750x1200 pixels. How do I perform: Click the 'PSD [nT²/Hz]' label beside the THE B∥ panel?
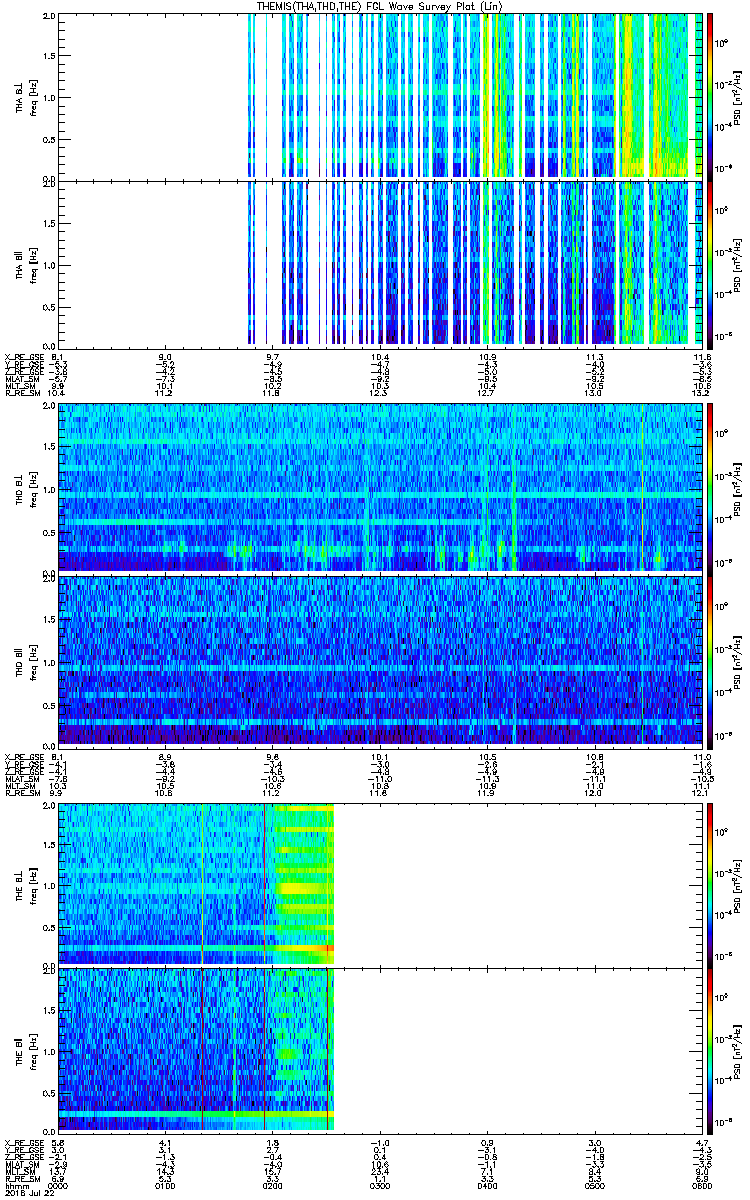tap(737, 1050)
